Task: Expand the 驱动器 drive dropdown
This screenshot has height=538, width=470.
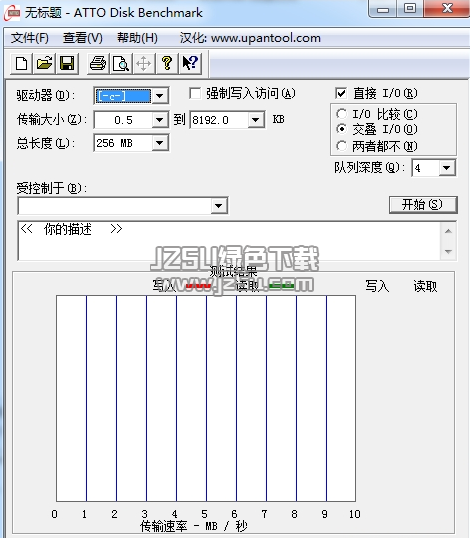Action: (x=160, y=96)
